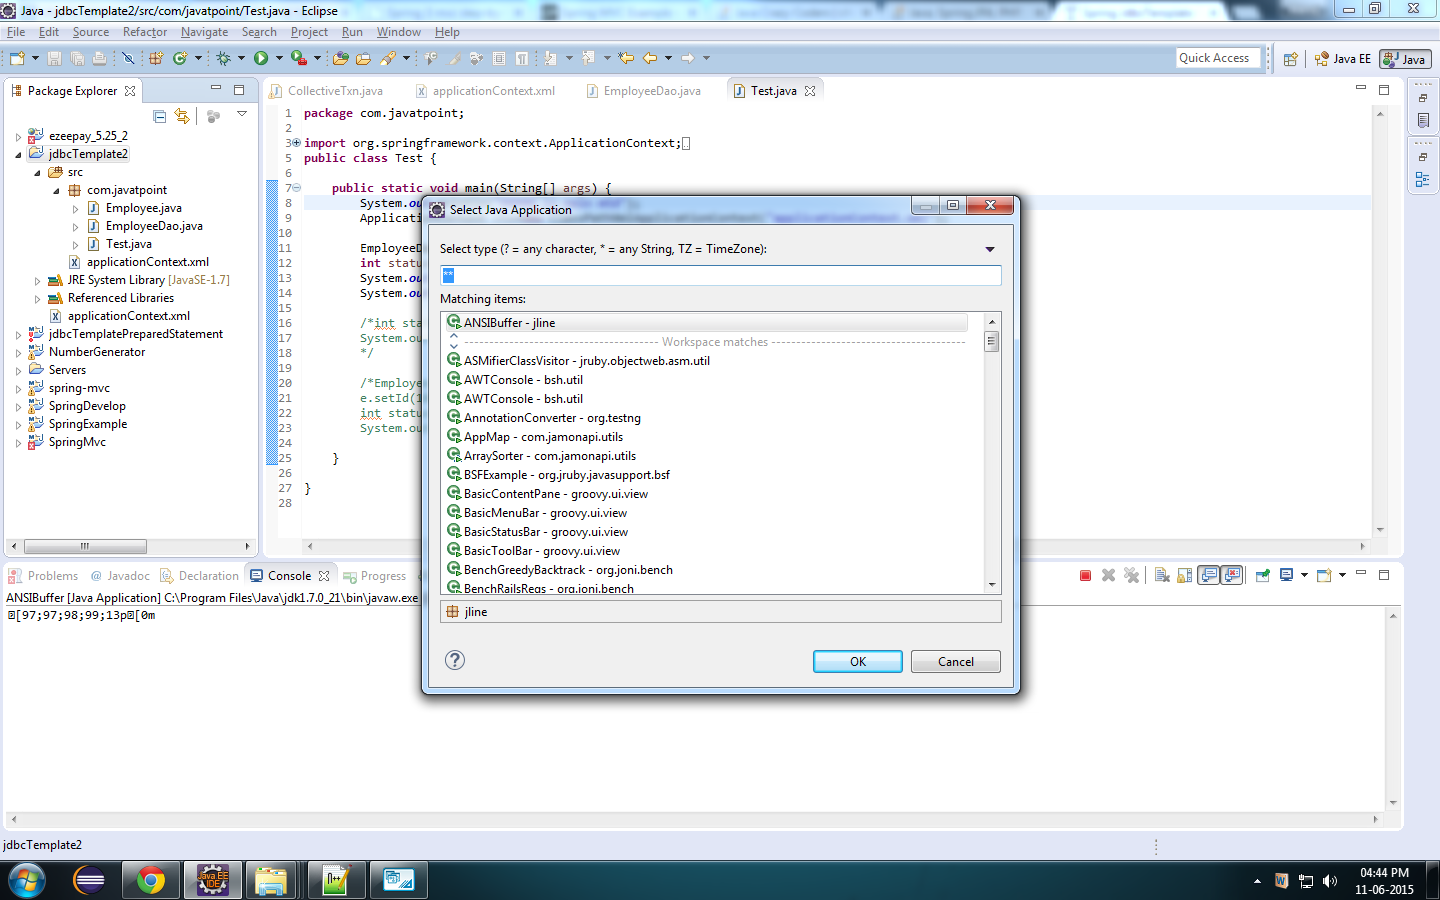Screen dimensions: 1440x900
Task: Click the Open Task folder icon
Action: 363,58
